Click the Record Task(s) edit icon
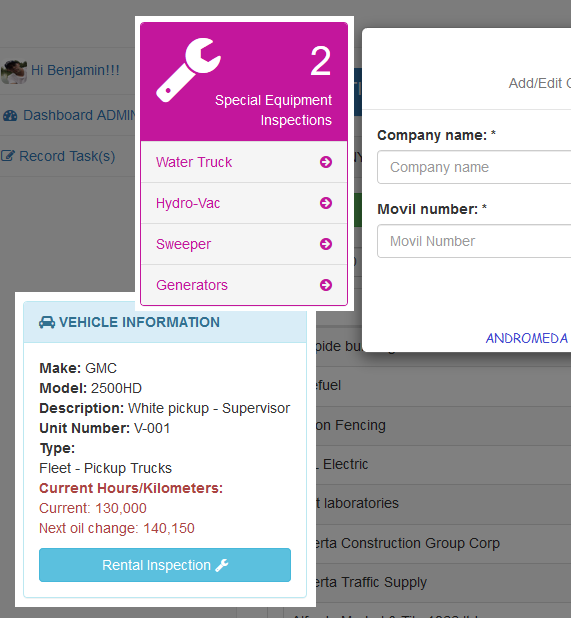 [x=8, y=156]
